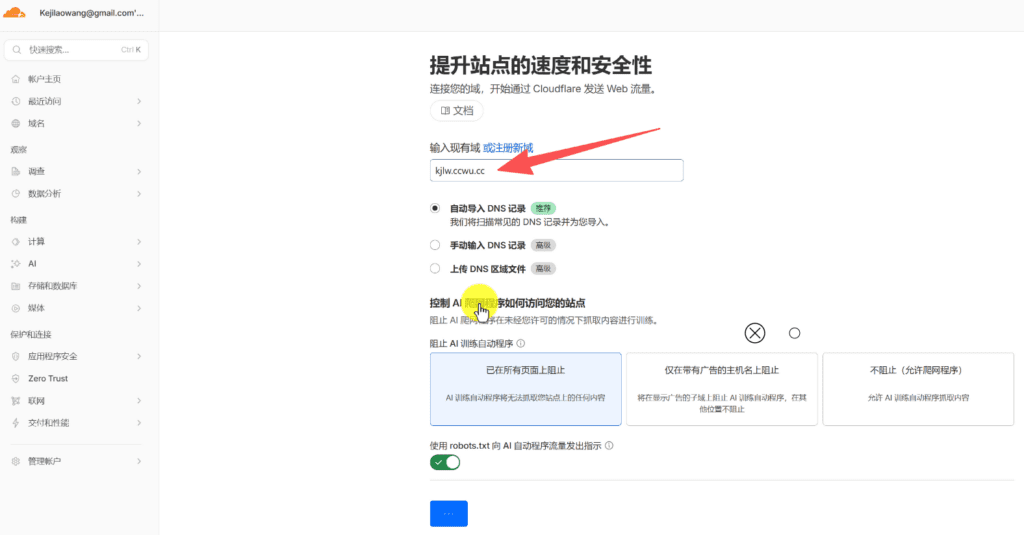Expand 管理帐户 chevron in the sidebar
Viewport: 1024px width, 535px height.
pos(139,461)
